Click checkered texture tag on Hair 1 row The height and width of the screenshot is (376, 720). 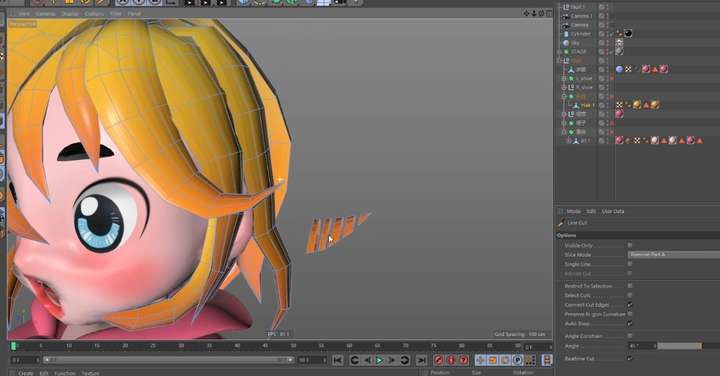[x=619, y=105]
